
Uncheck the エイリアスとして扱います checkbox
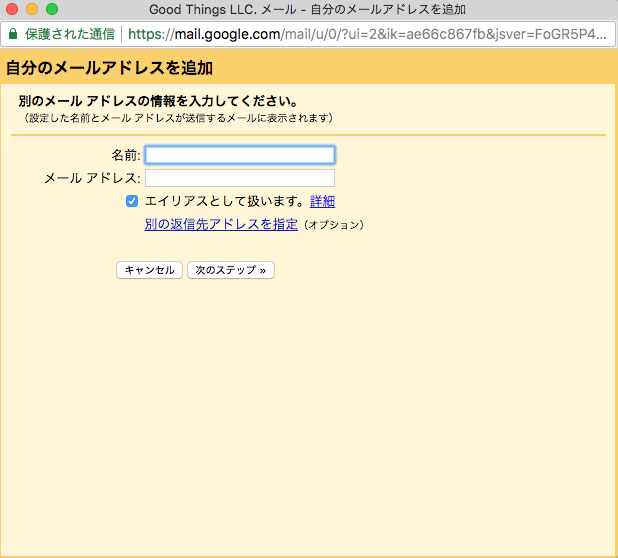(132, 201)
